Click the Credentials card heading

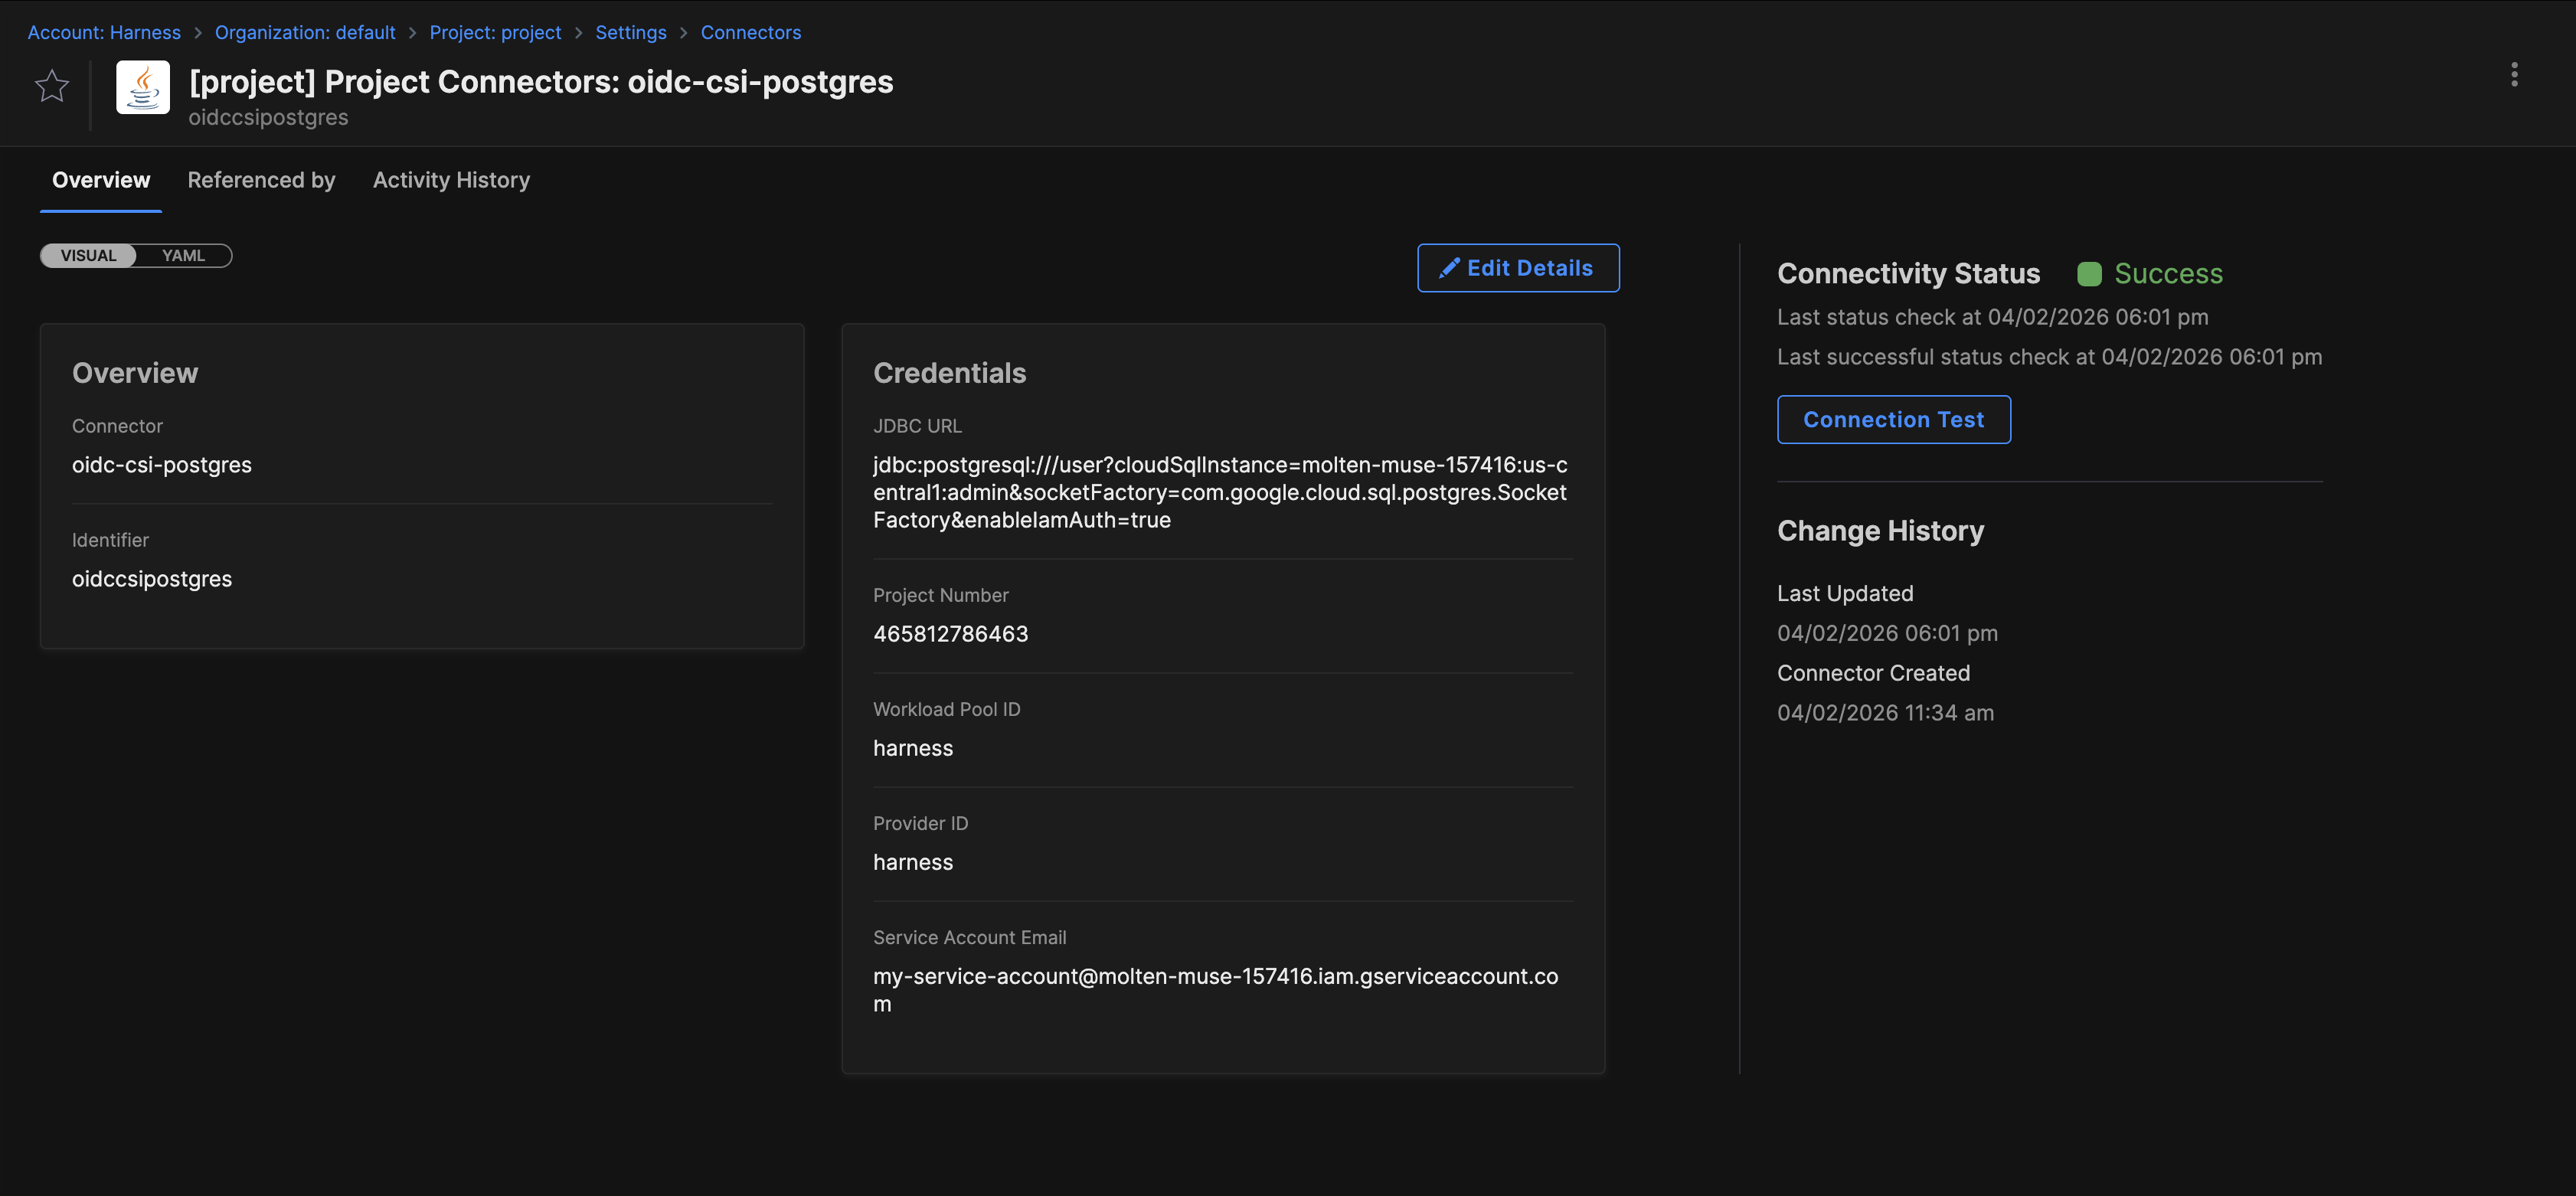[x=949, y=373]
